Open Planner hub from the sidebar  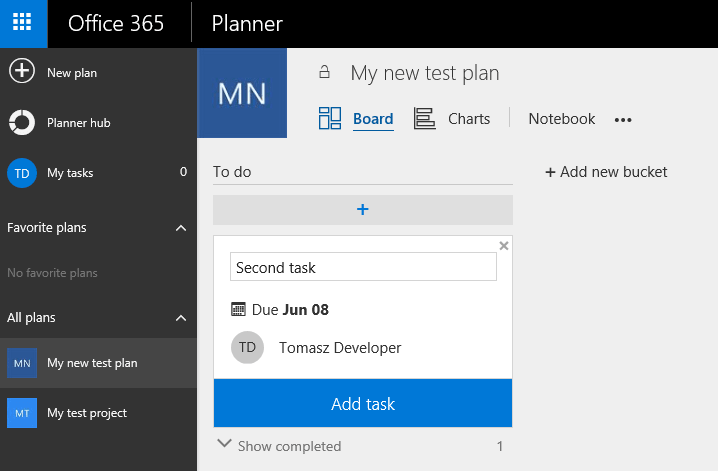79,123
